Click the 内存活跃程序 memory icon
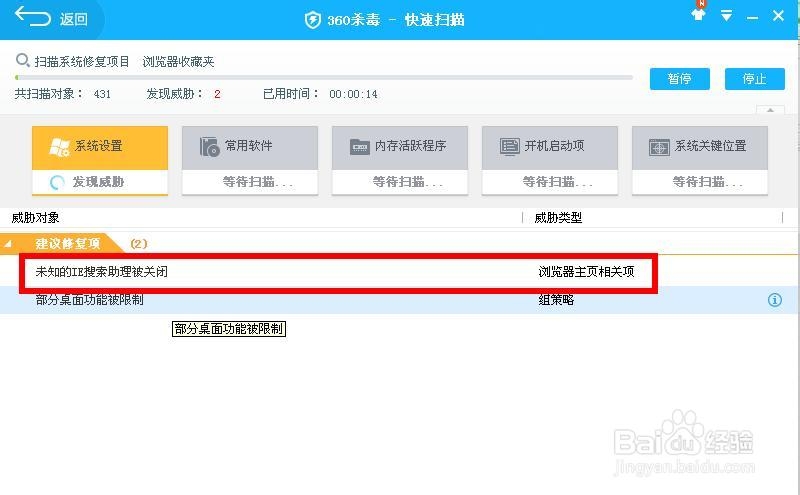 [x=360, y=147]
